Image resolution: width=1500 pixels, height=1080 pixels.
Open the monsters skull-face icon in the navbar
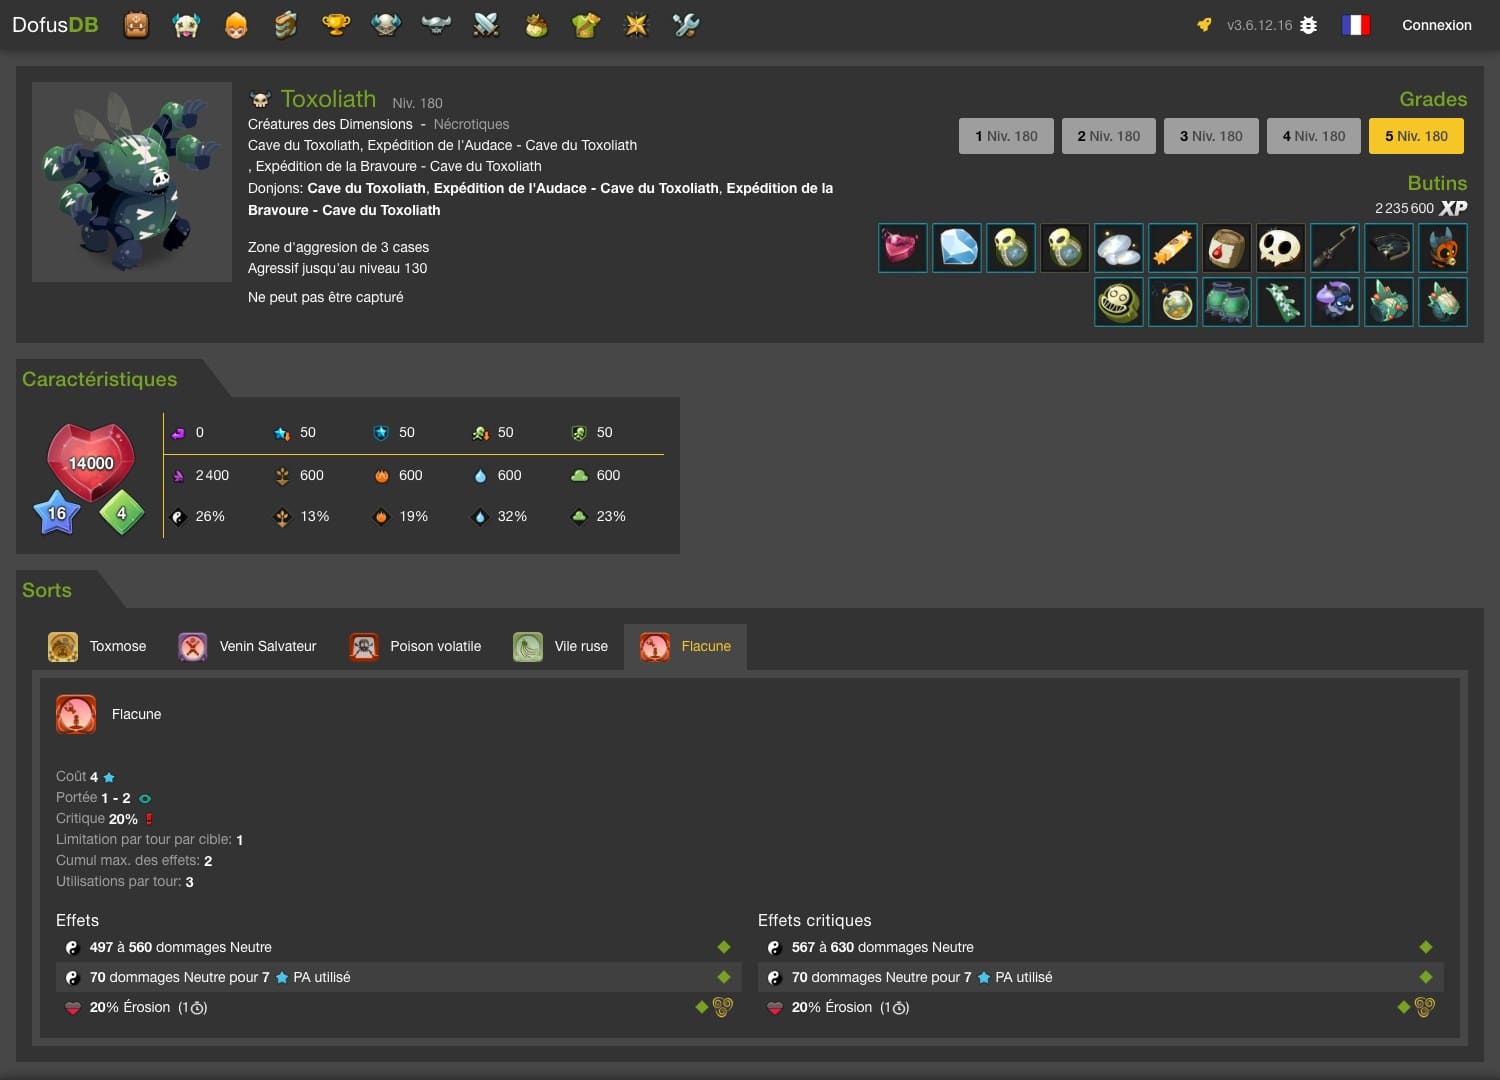(x=186, y=25)
